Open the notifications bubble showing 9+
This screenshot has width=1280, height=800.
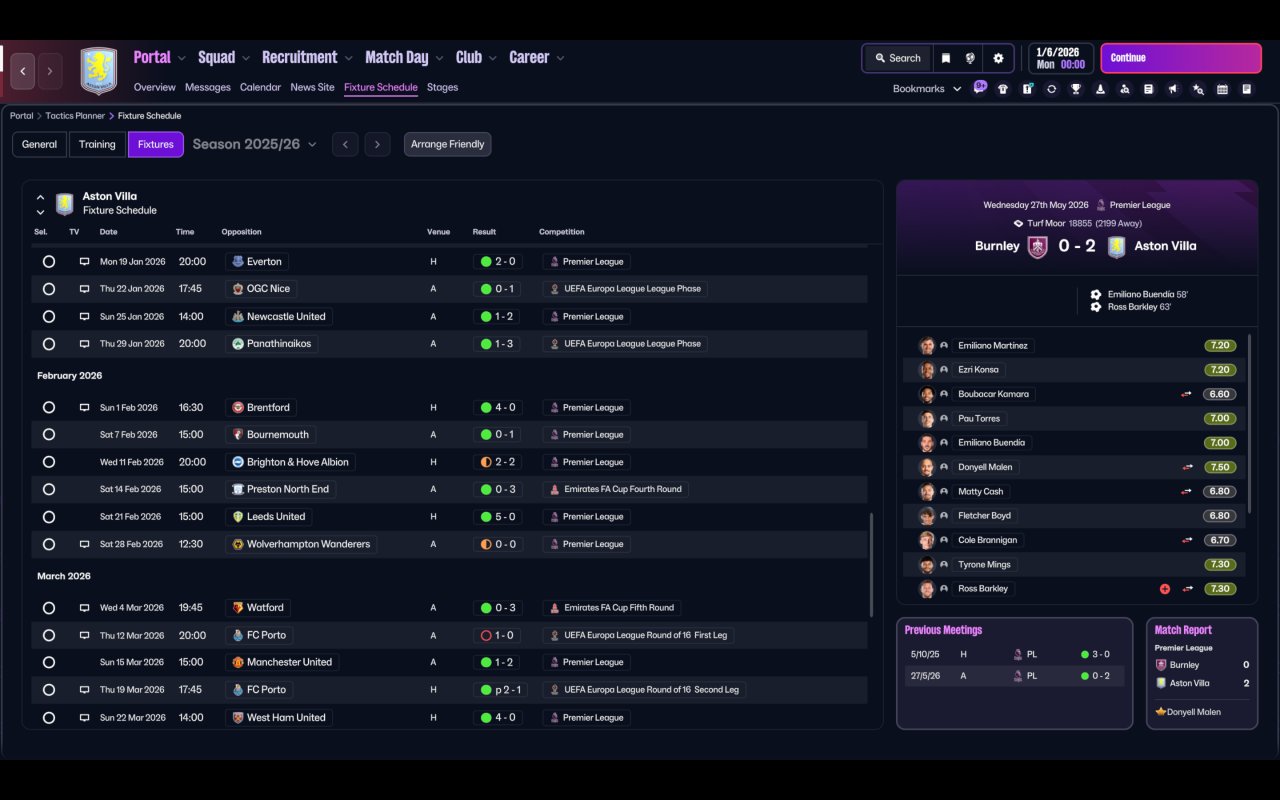(980, 87)
